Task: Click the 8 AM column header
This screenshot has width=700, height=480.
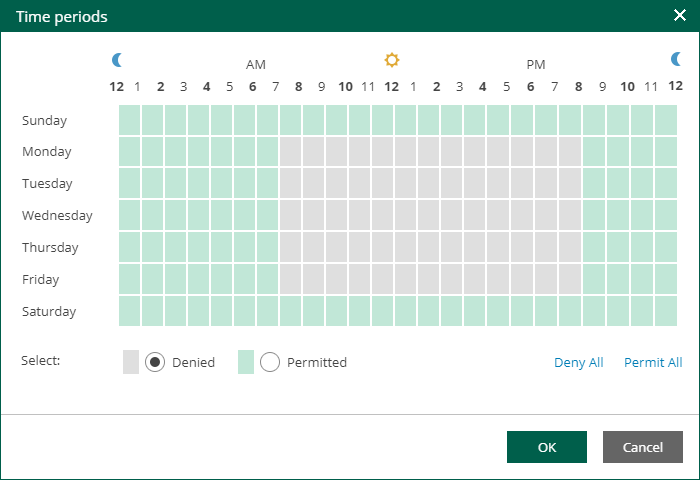Action: coord(298,87)
